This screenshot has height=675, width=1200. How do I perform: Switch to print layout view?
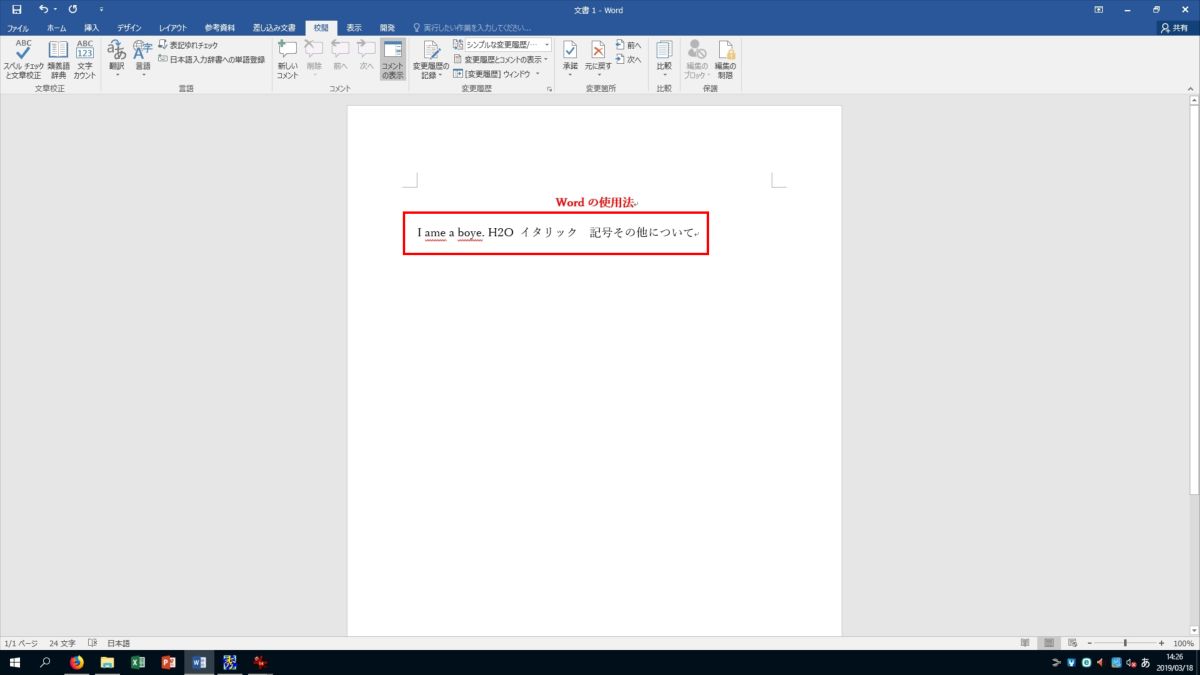click(1049, 643)
